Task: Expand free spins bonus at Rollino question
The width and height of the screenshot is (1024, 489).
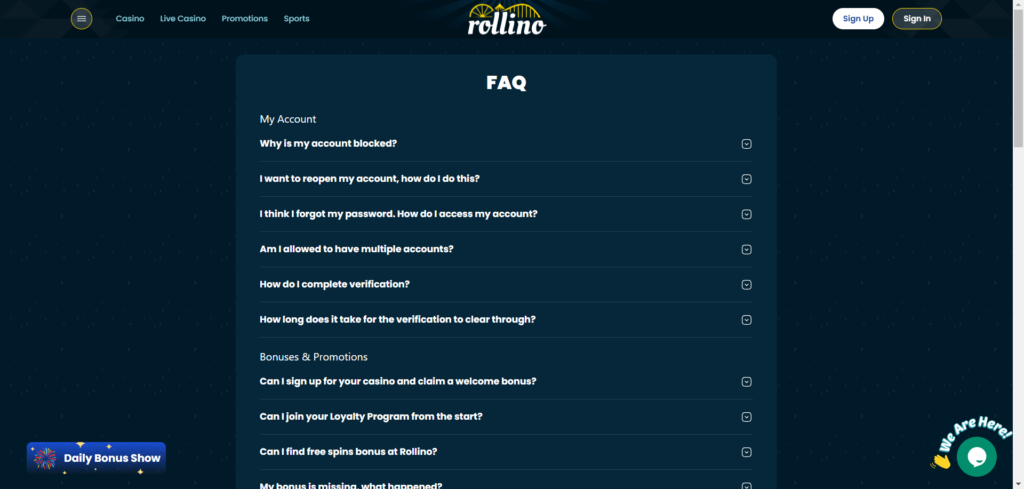Action: click(348, 451)
